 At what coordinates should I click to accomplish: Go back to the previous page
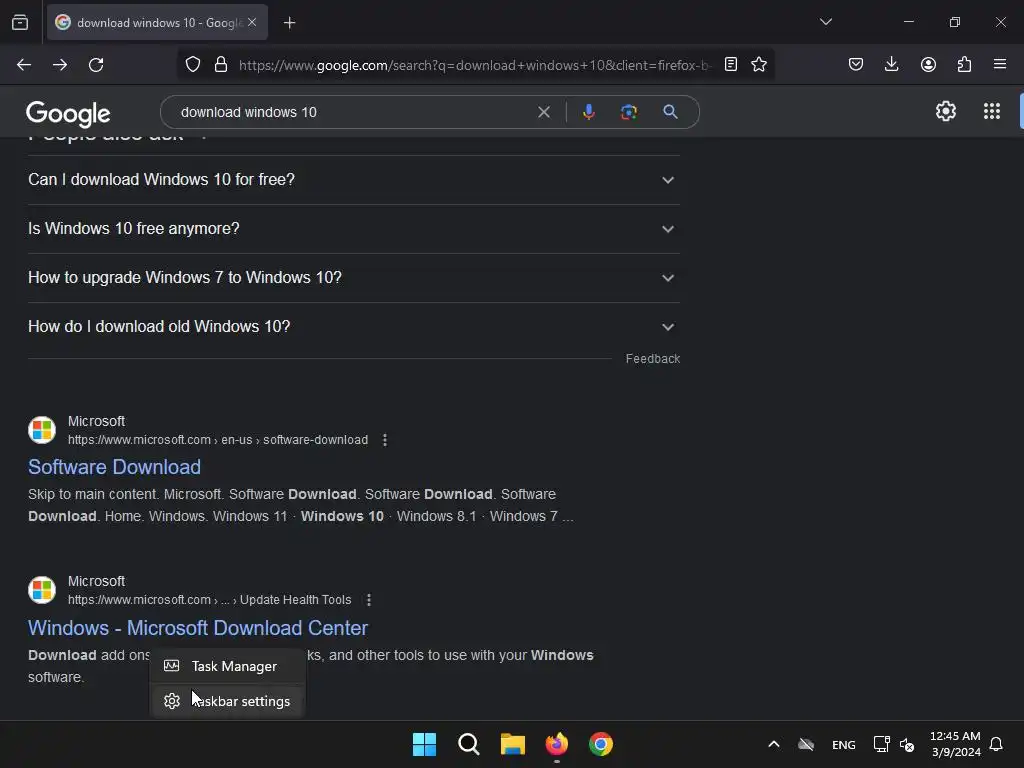tap(24, 65)
